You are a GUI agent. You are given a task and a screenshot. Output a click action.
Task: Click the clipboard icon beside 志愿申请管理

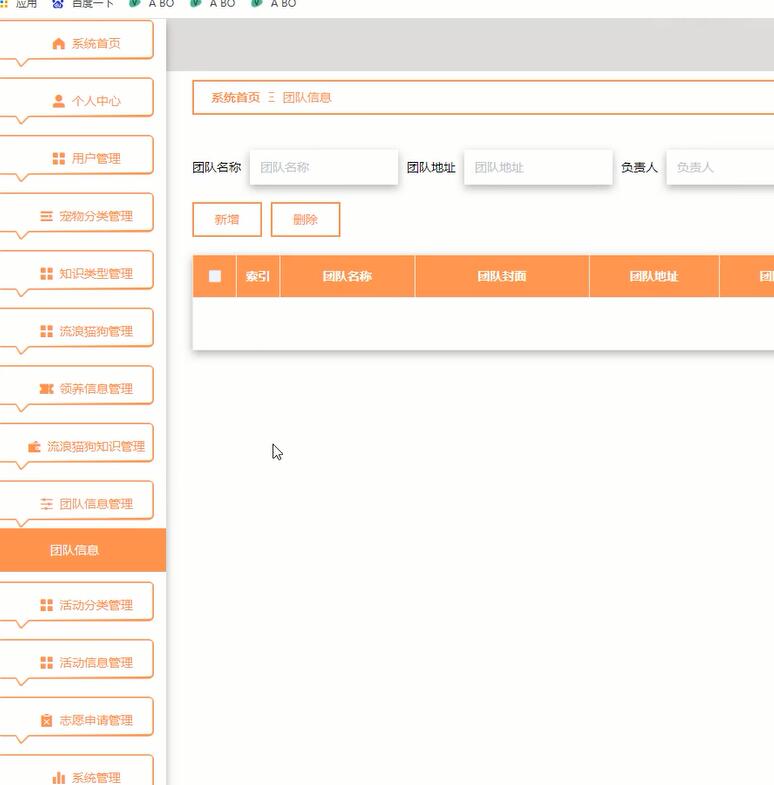click(46, 720)
